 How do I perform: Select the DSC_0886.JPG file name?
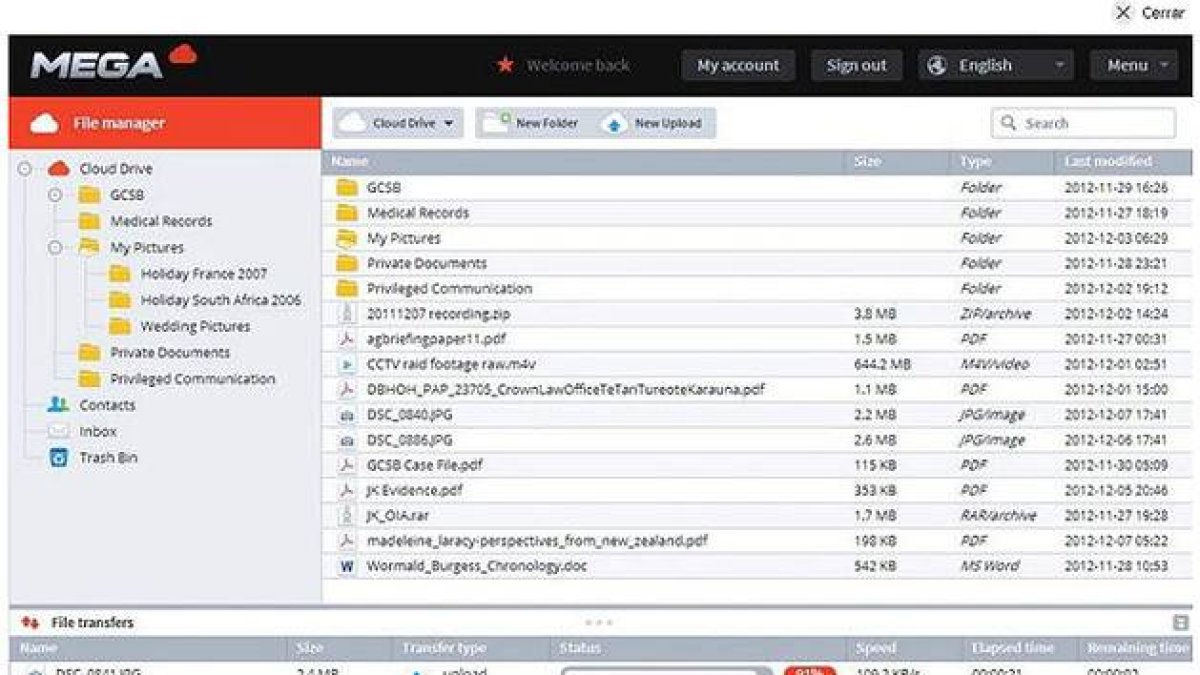click(410, 440)
